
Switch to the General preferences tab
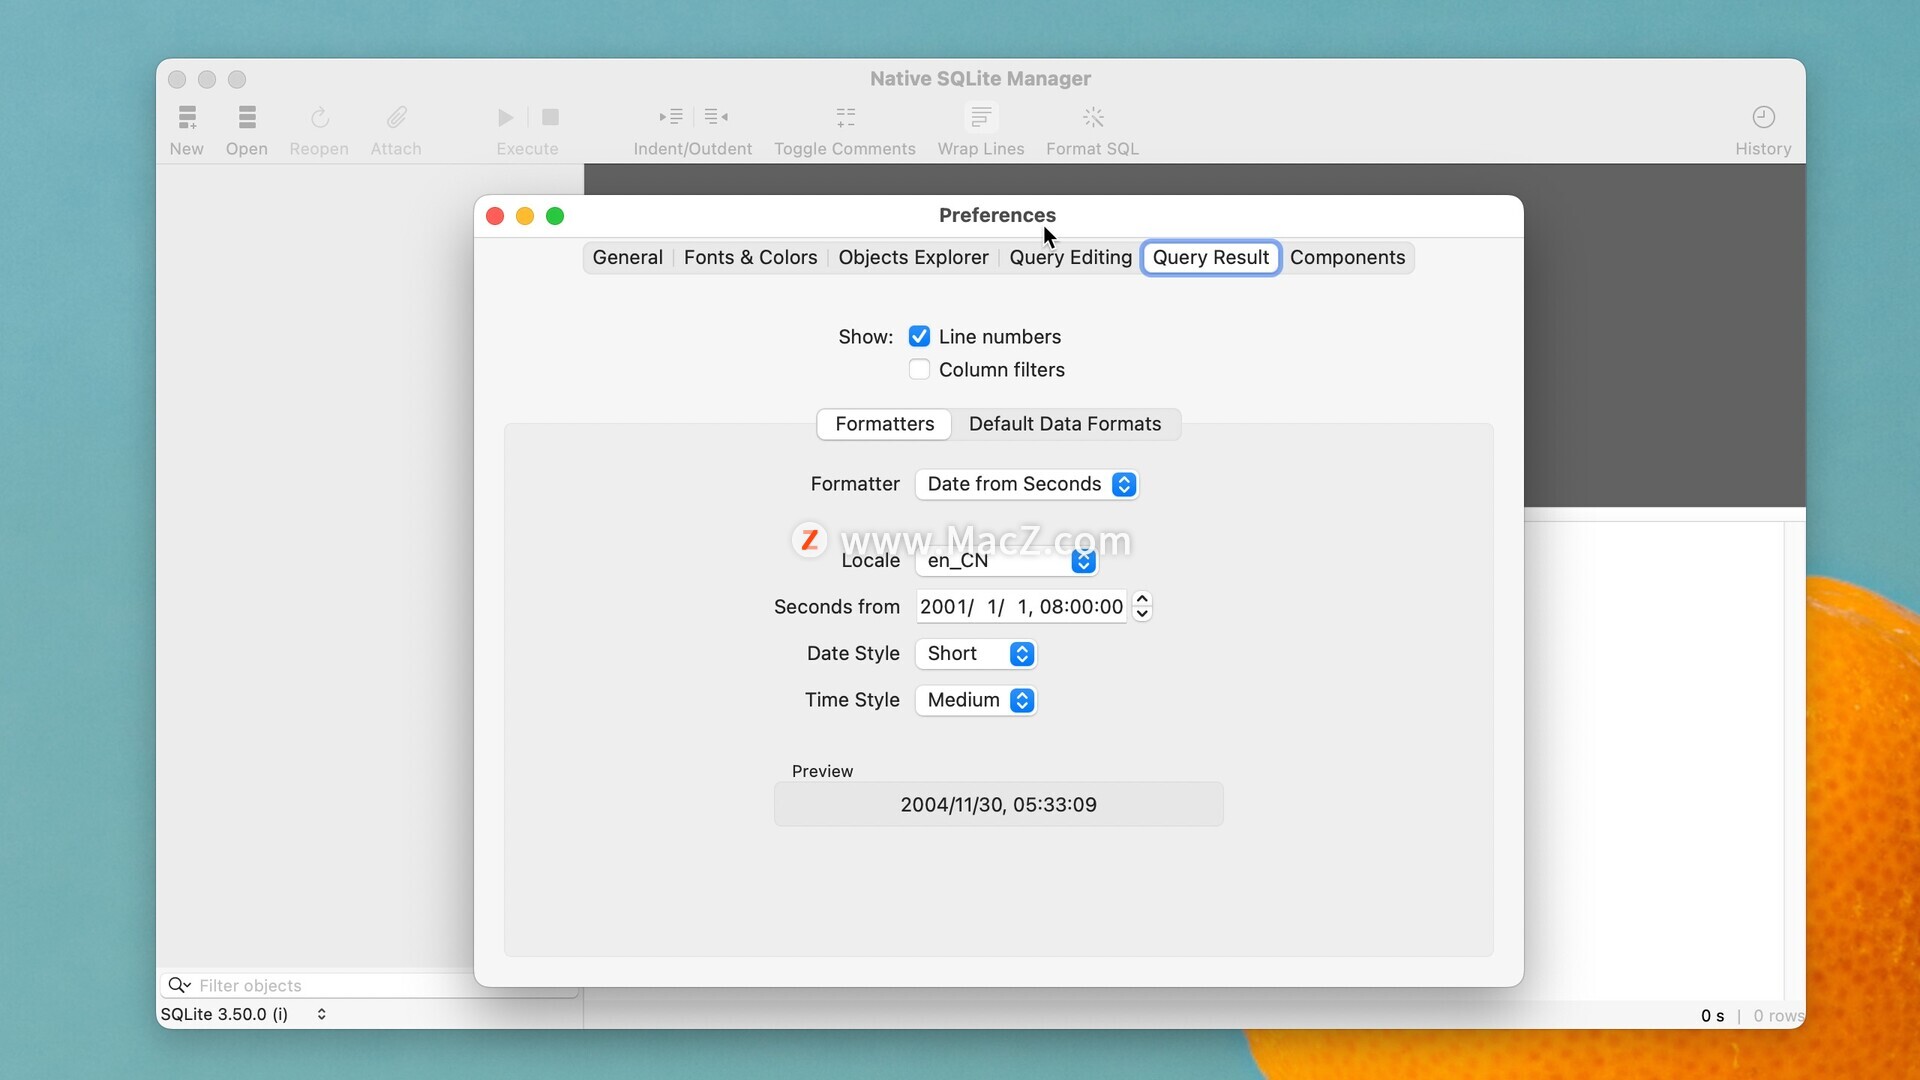[x=627, y=258]
